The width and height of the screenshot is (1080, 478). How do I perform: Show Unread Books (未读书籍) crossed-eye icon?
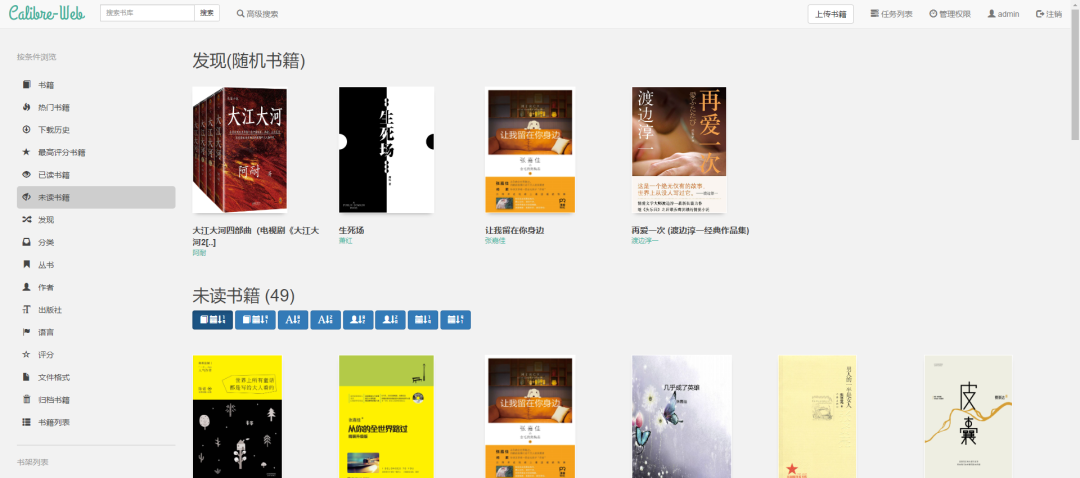(x=26, y=197)
